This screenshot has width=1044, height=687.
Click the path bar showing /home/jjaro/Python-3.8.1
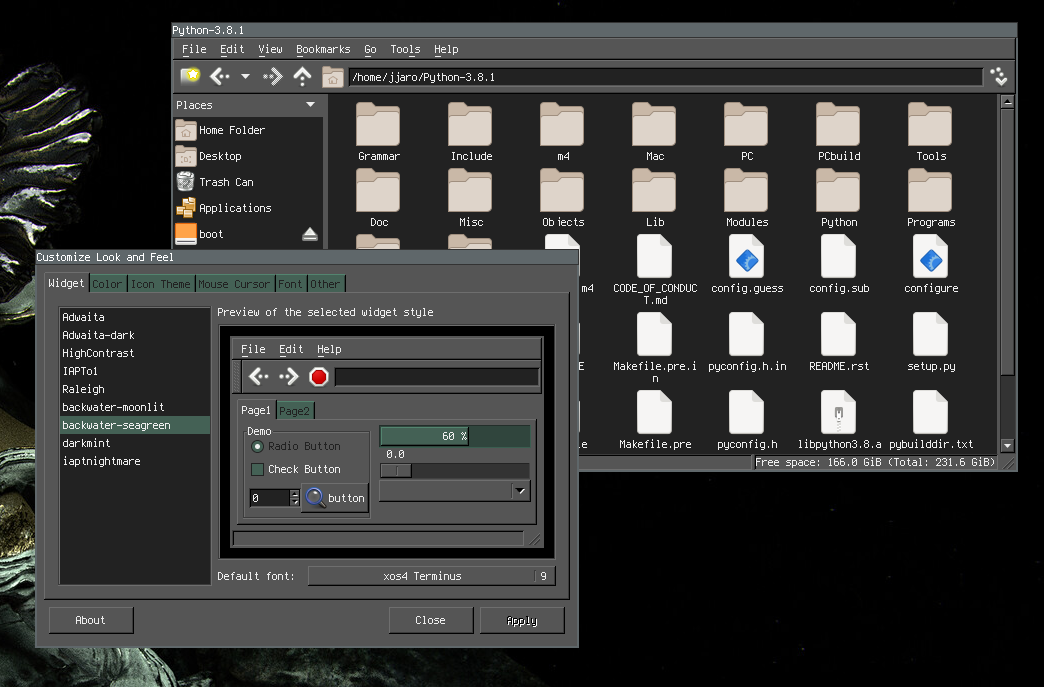(666, 77)
